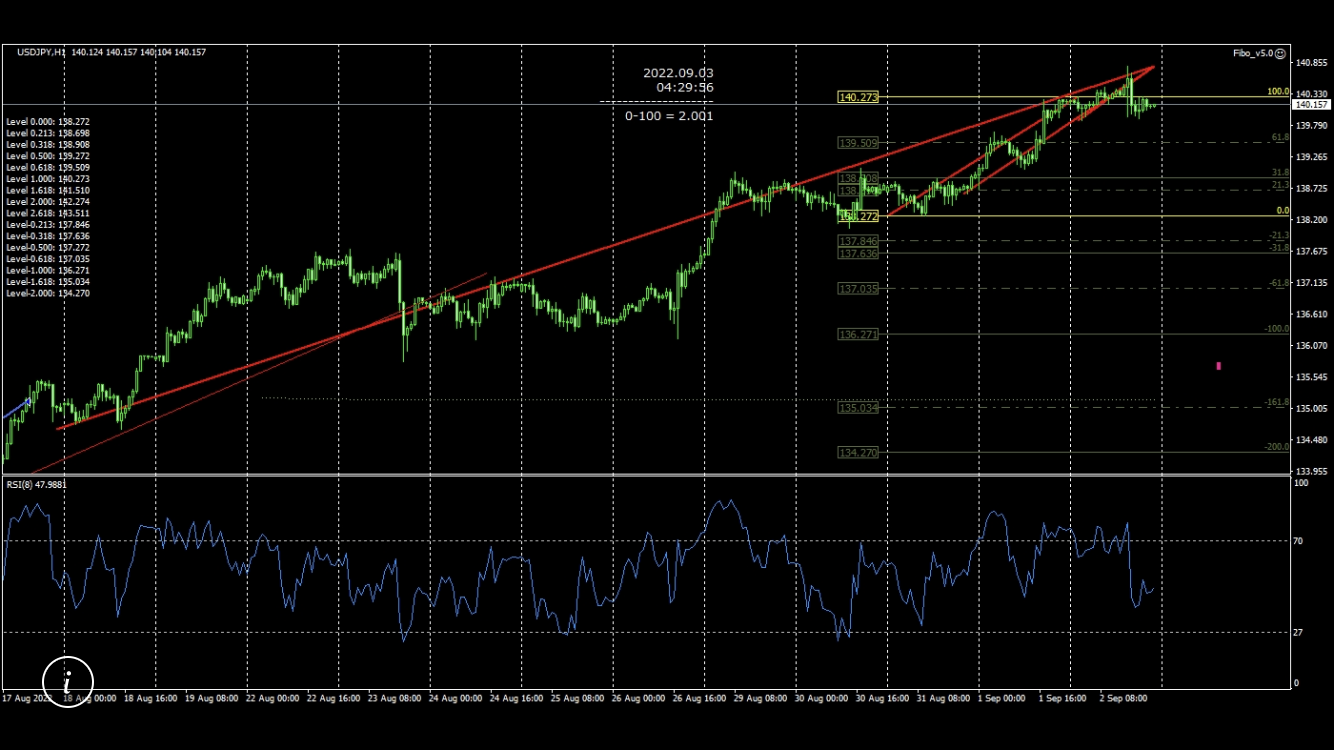Click 135.545 on the price scale

click(x=1311, y=377)
